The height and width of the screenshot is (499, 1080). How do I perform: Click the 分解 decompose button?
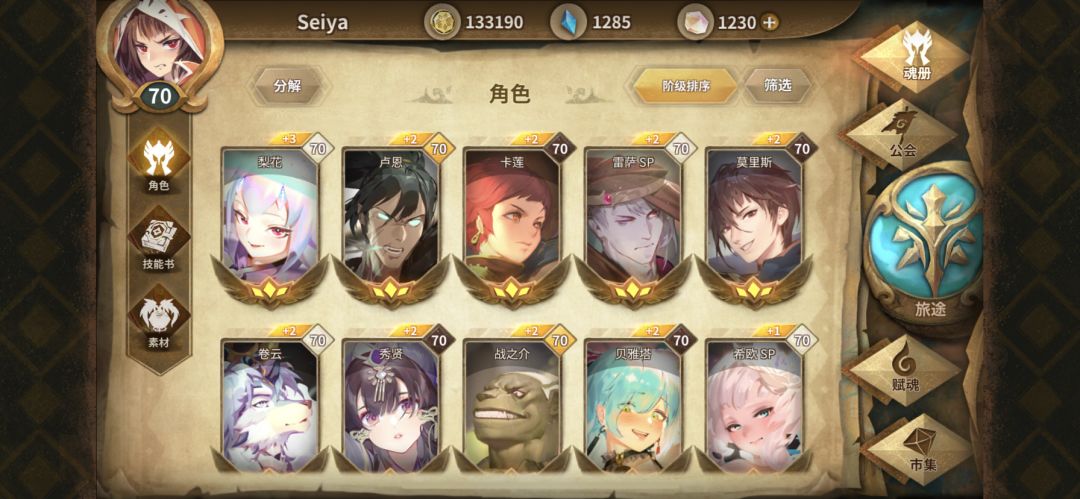pyautogui.click(x=287, y=86)
